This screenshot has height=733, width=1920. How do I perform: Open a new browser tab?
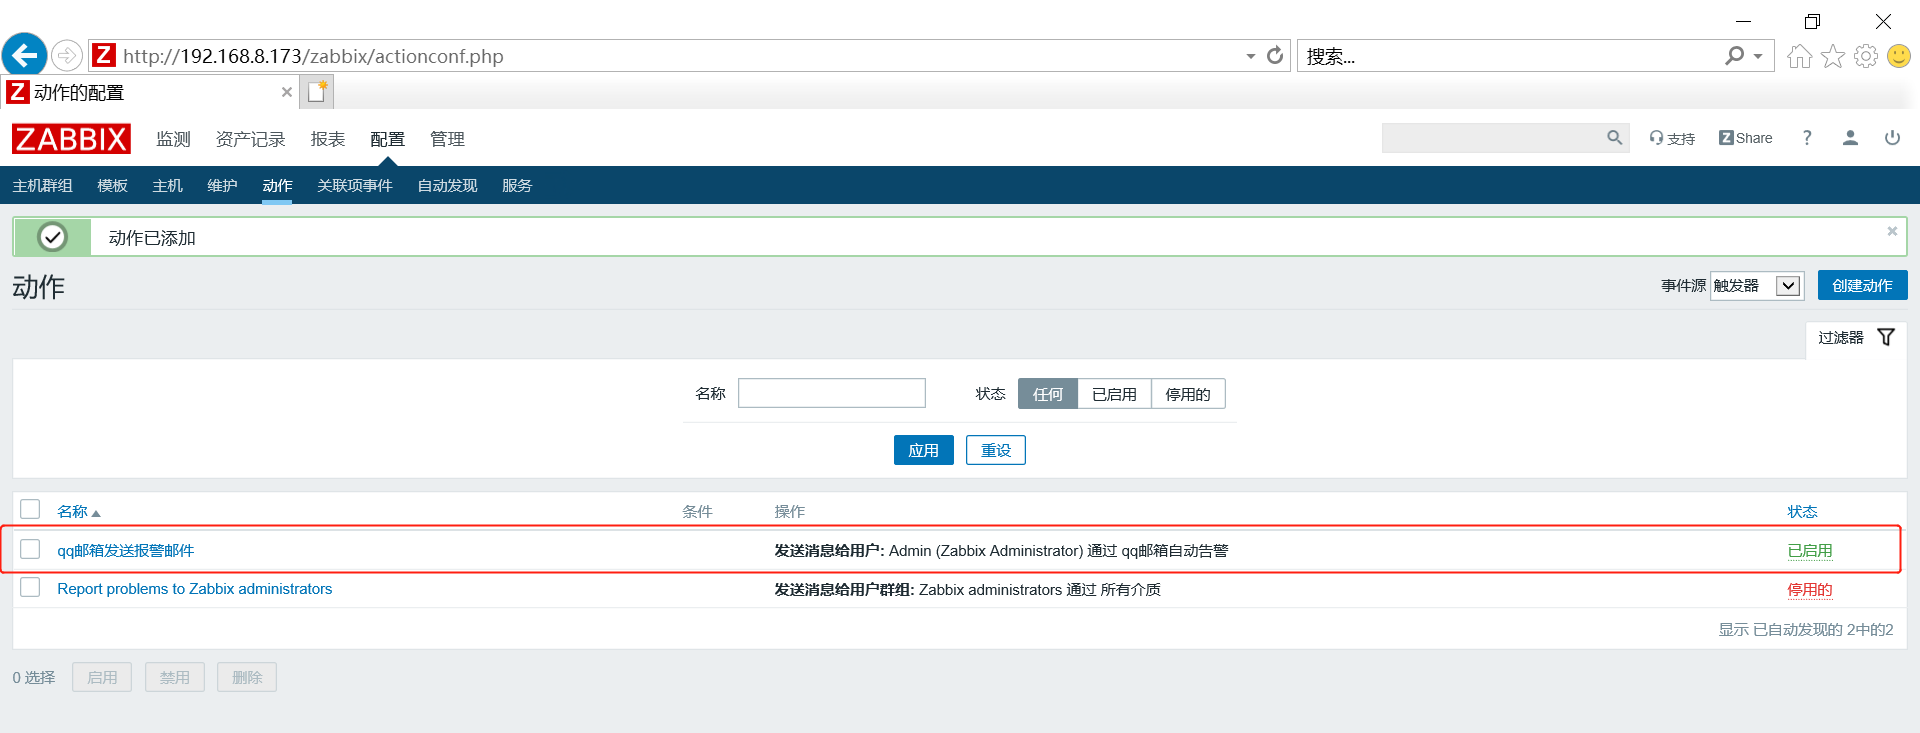click(317, 92)
